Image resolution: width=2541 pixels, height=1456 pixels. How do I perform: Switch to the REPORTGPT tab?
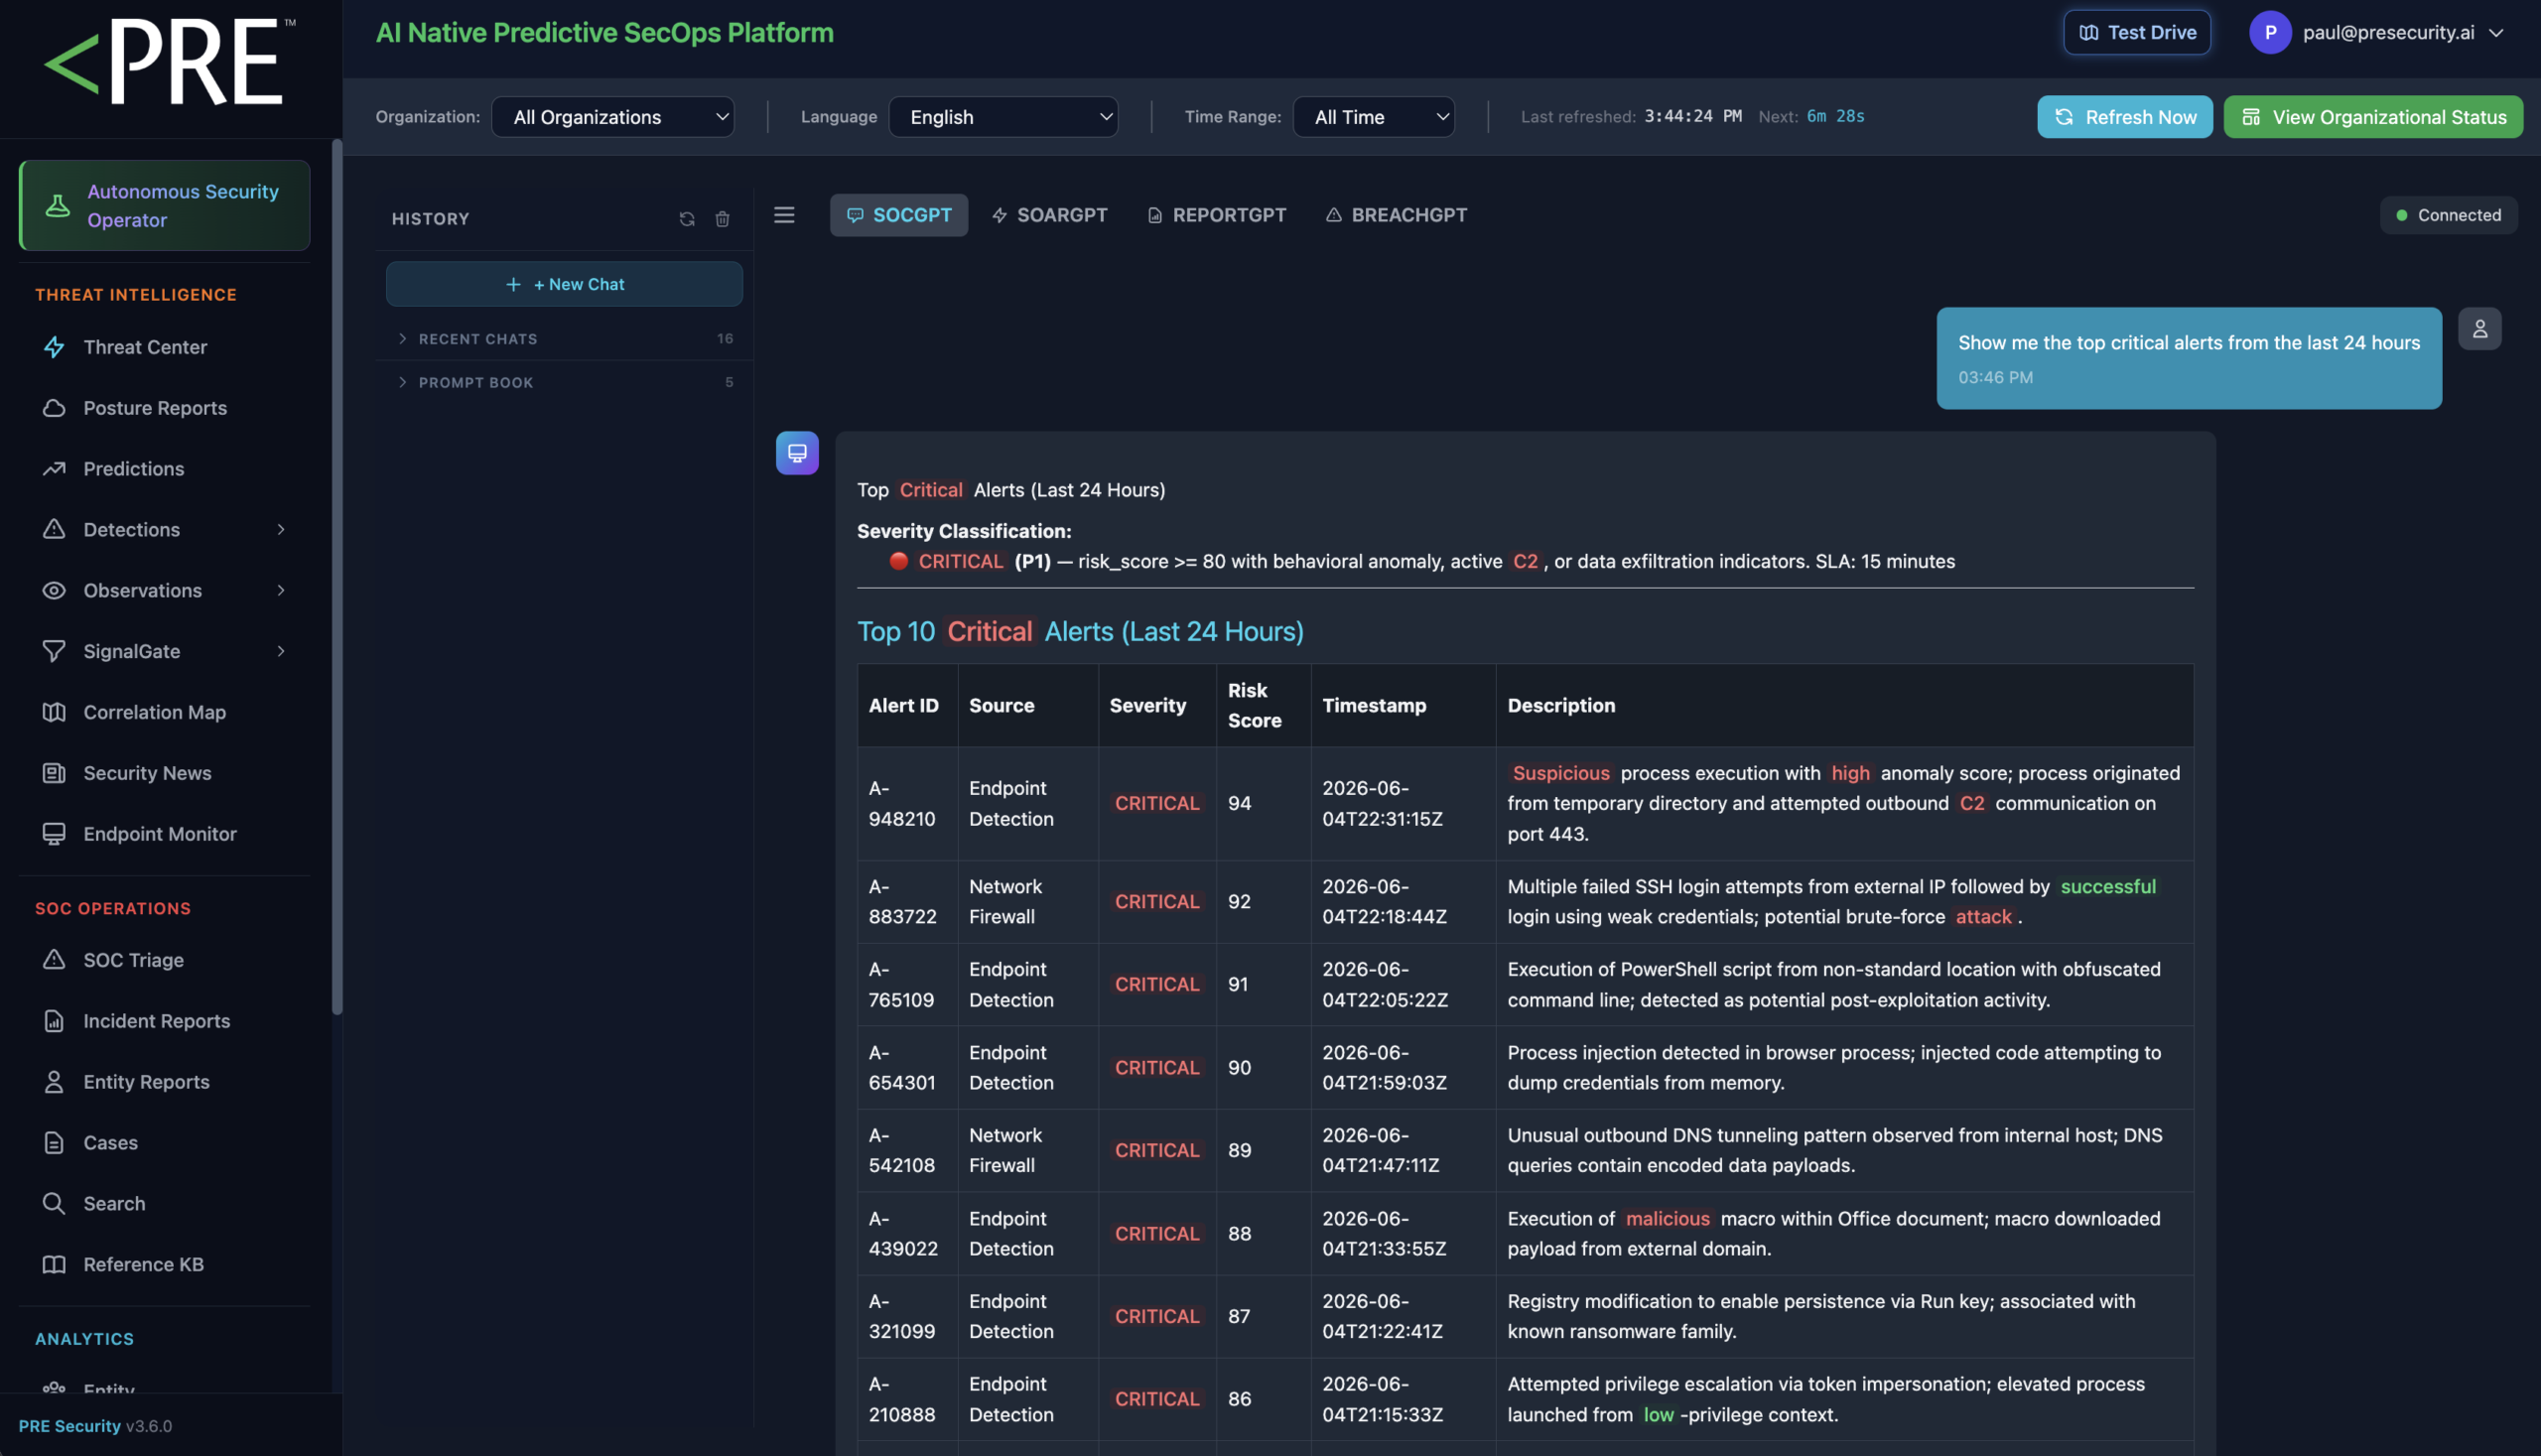[1216, 215]
